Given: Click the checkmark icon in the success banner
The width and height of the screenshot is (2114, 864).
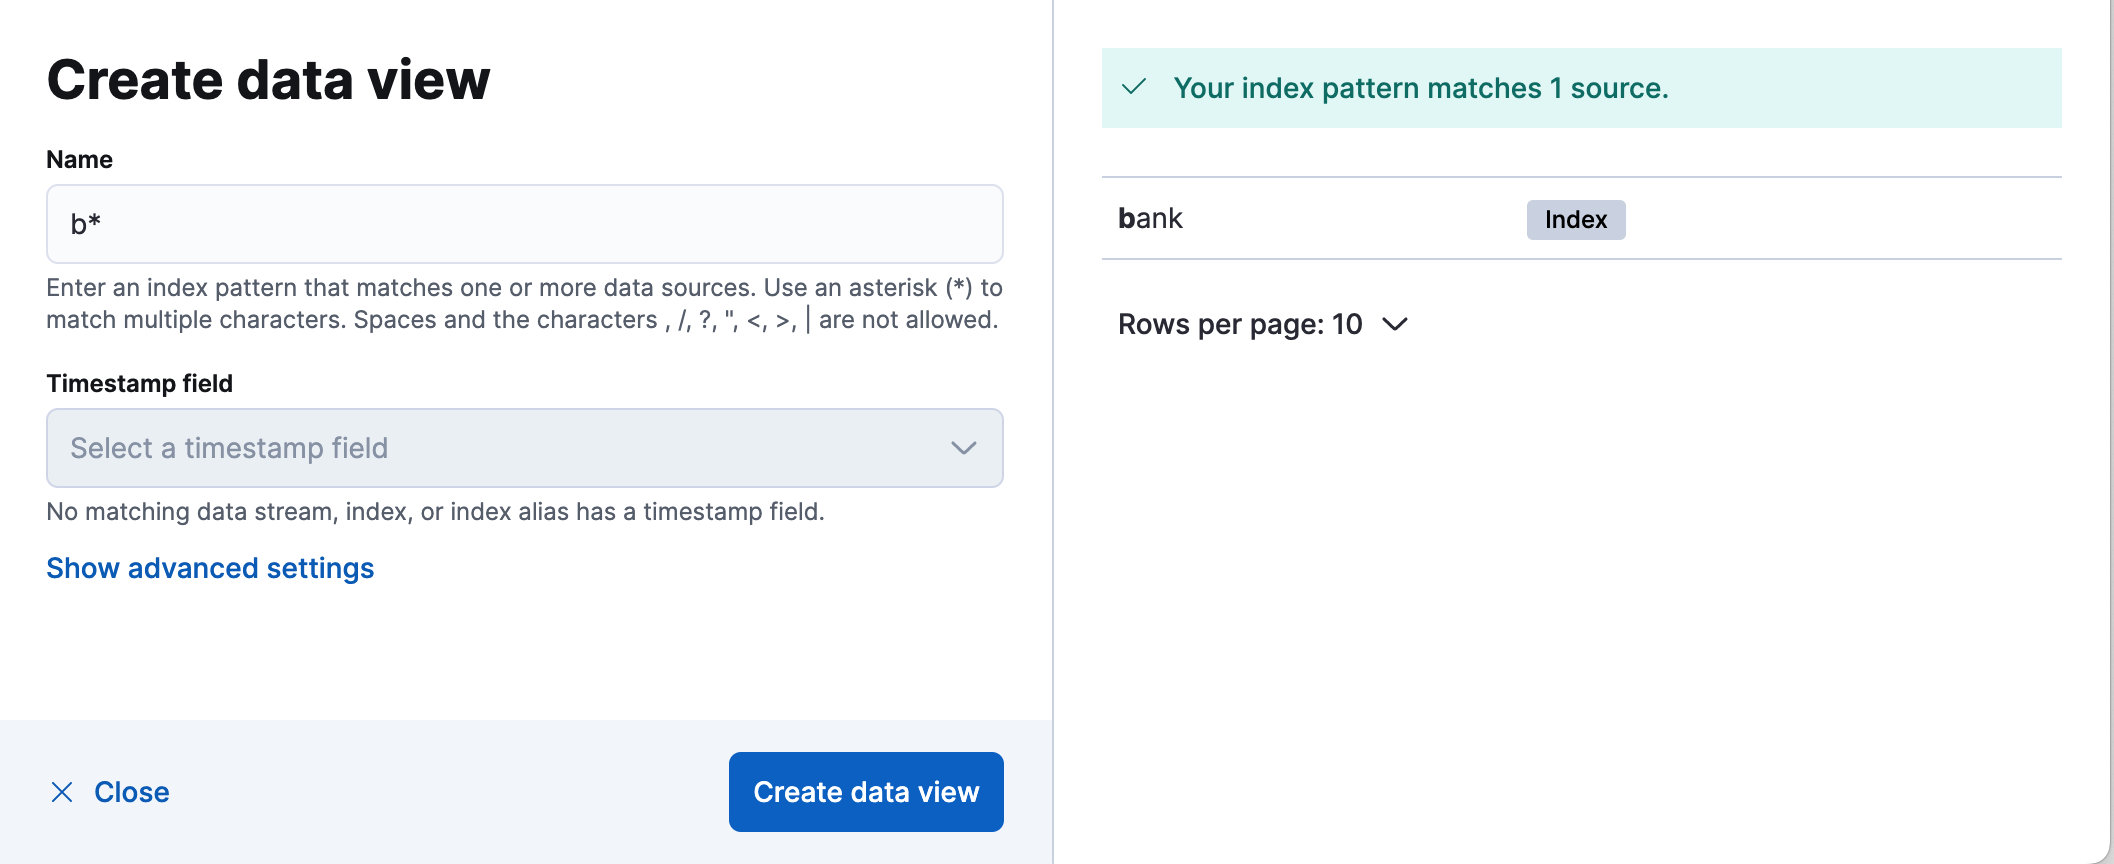Looking at the screenshot, I should tap(1135, 89).
